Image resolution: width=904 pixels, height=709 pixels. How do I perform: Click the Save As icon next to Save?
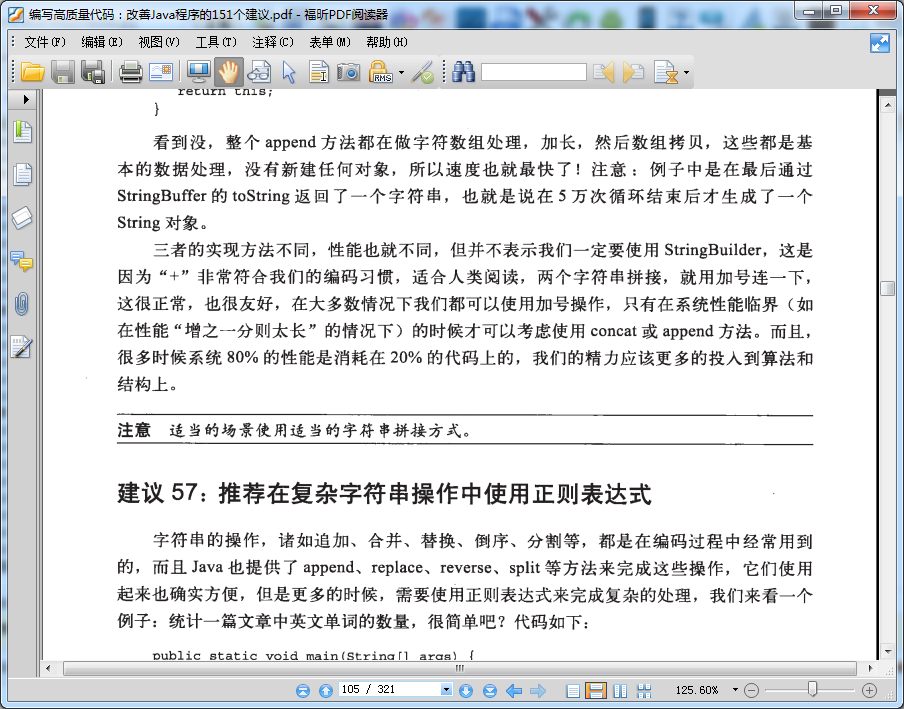click(92, 73)
